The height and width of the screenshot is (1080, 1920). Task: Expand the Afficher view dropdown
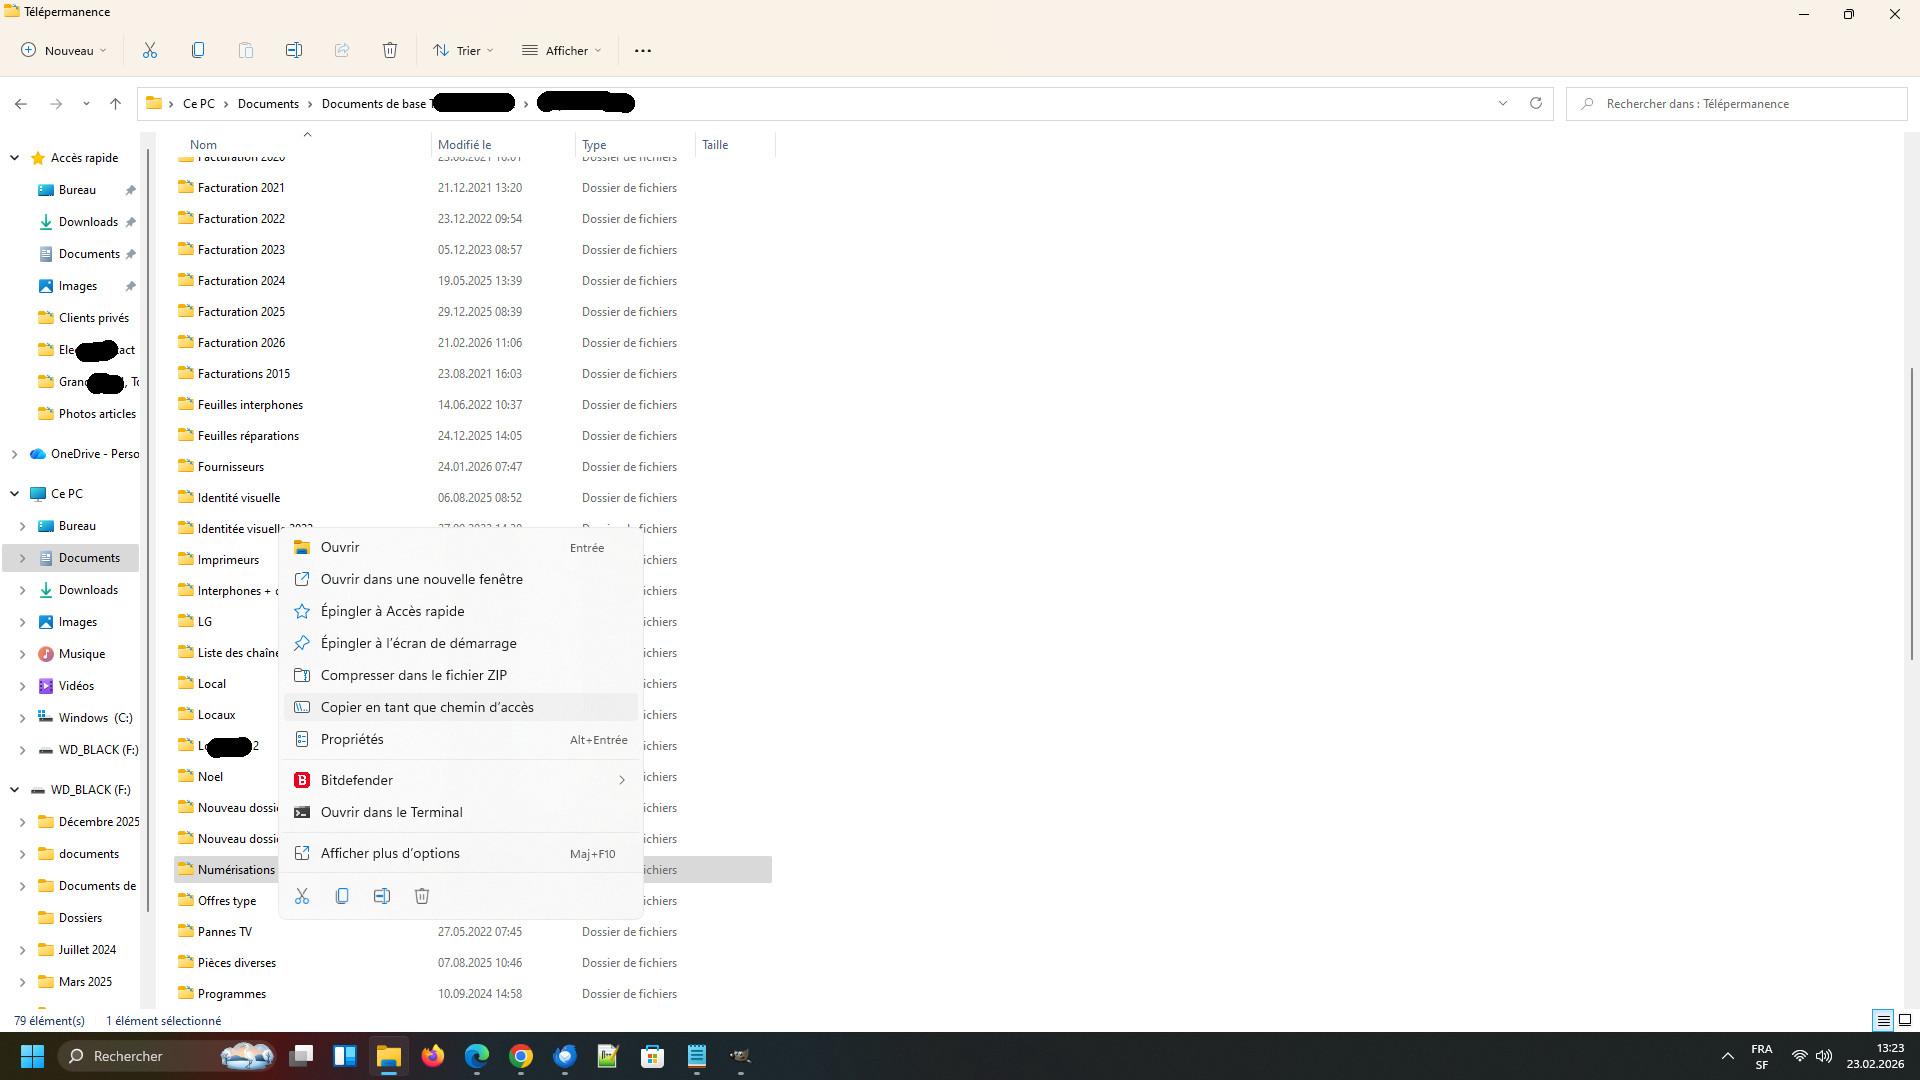[562, 50]
